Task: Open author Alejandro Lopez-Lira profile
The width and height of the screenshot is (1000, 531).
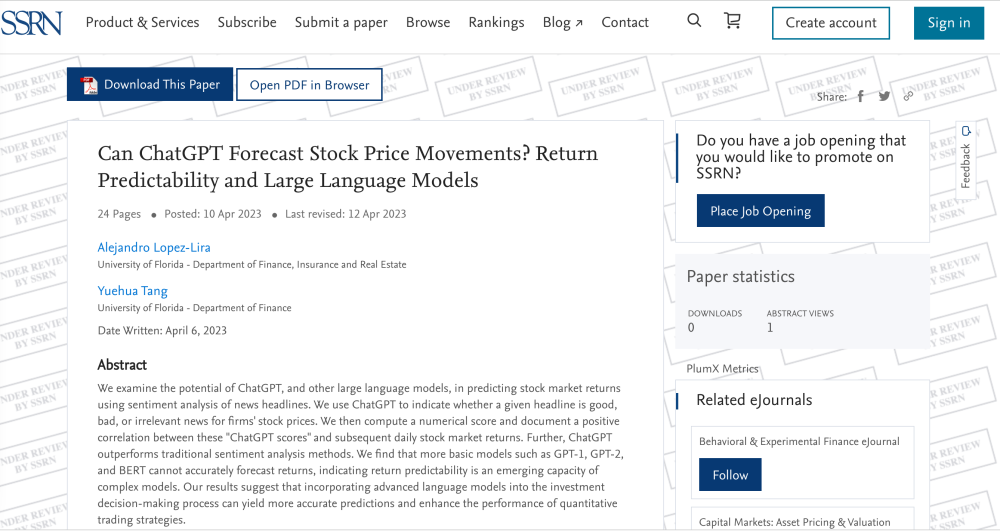Action: 154,247
